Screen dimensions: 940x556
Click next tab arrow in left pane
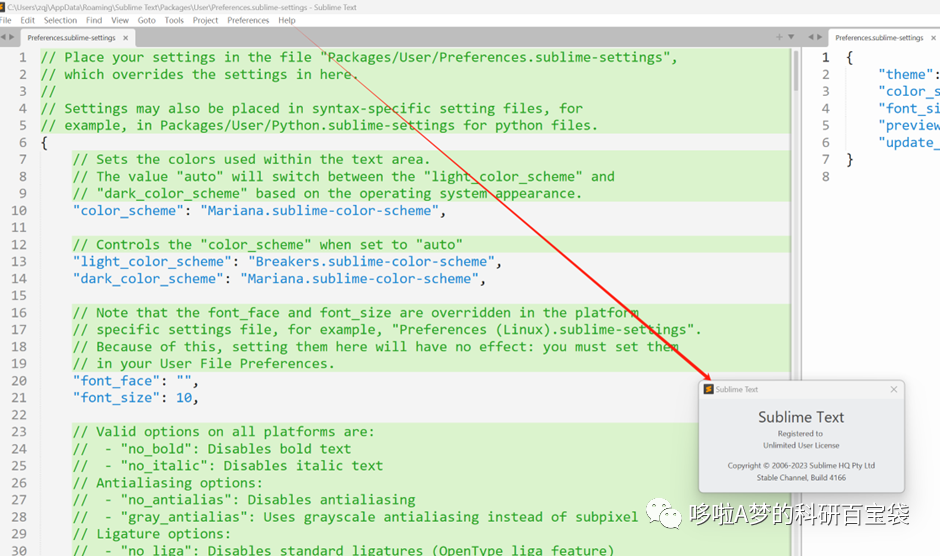point(11,37)
